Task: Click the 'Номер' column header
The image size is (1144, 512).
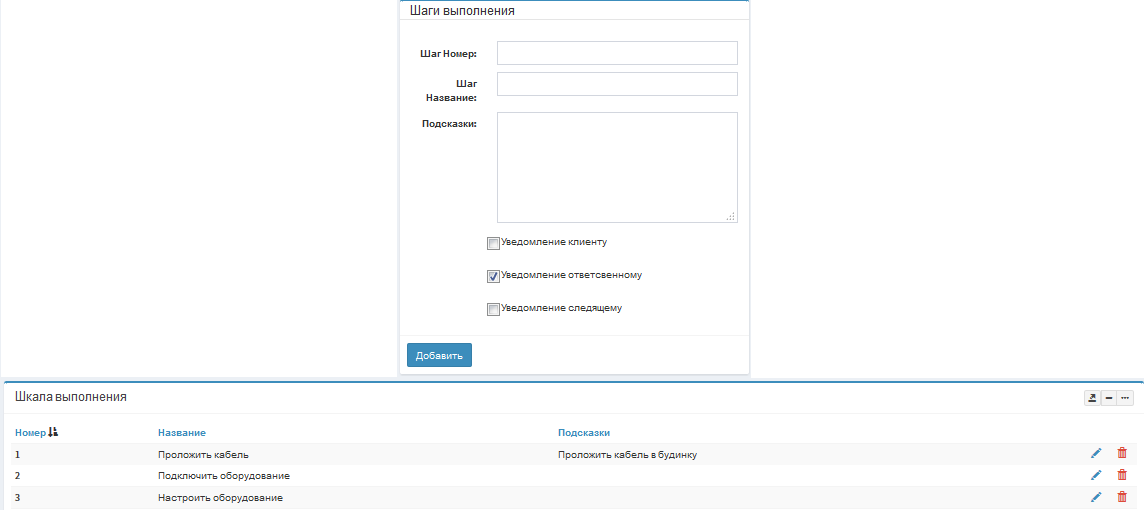Action: [30, 432]
